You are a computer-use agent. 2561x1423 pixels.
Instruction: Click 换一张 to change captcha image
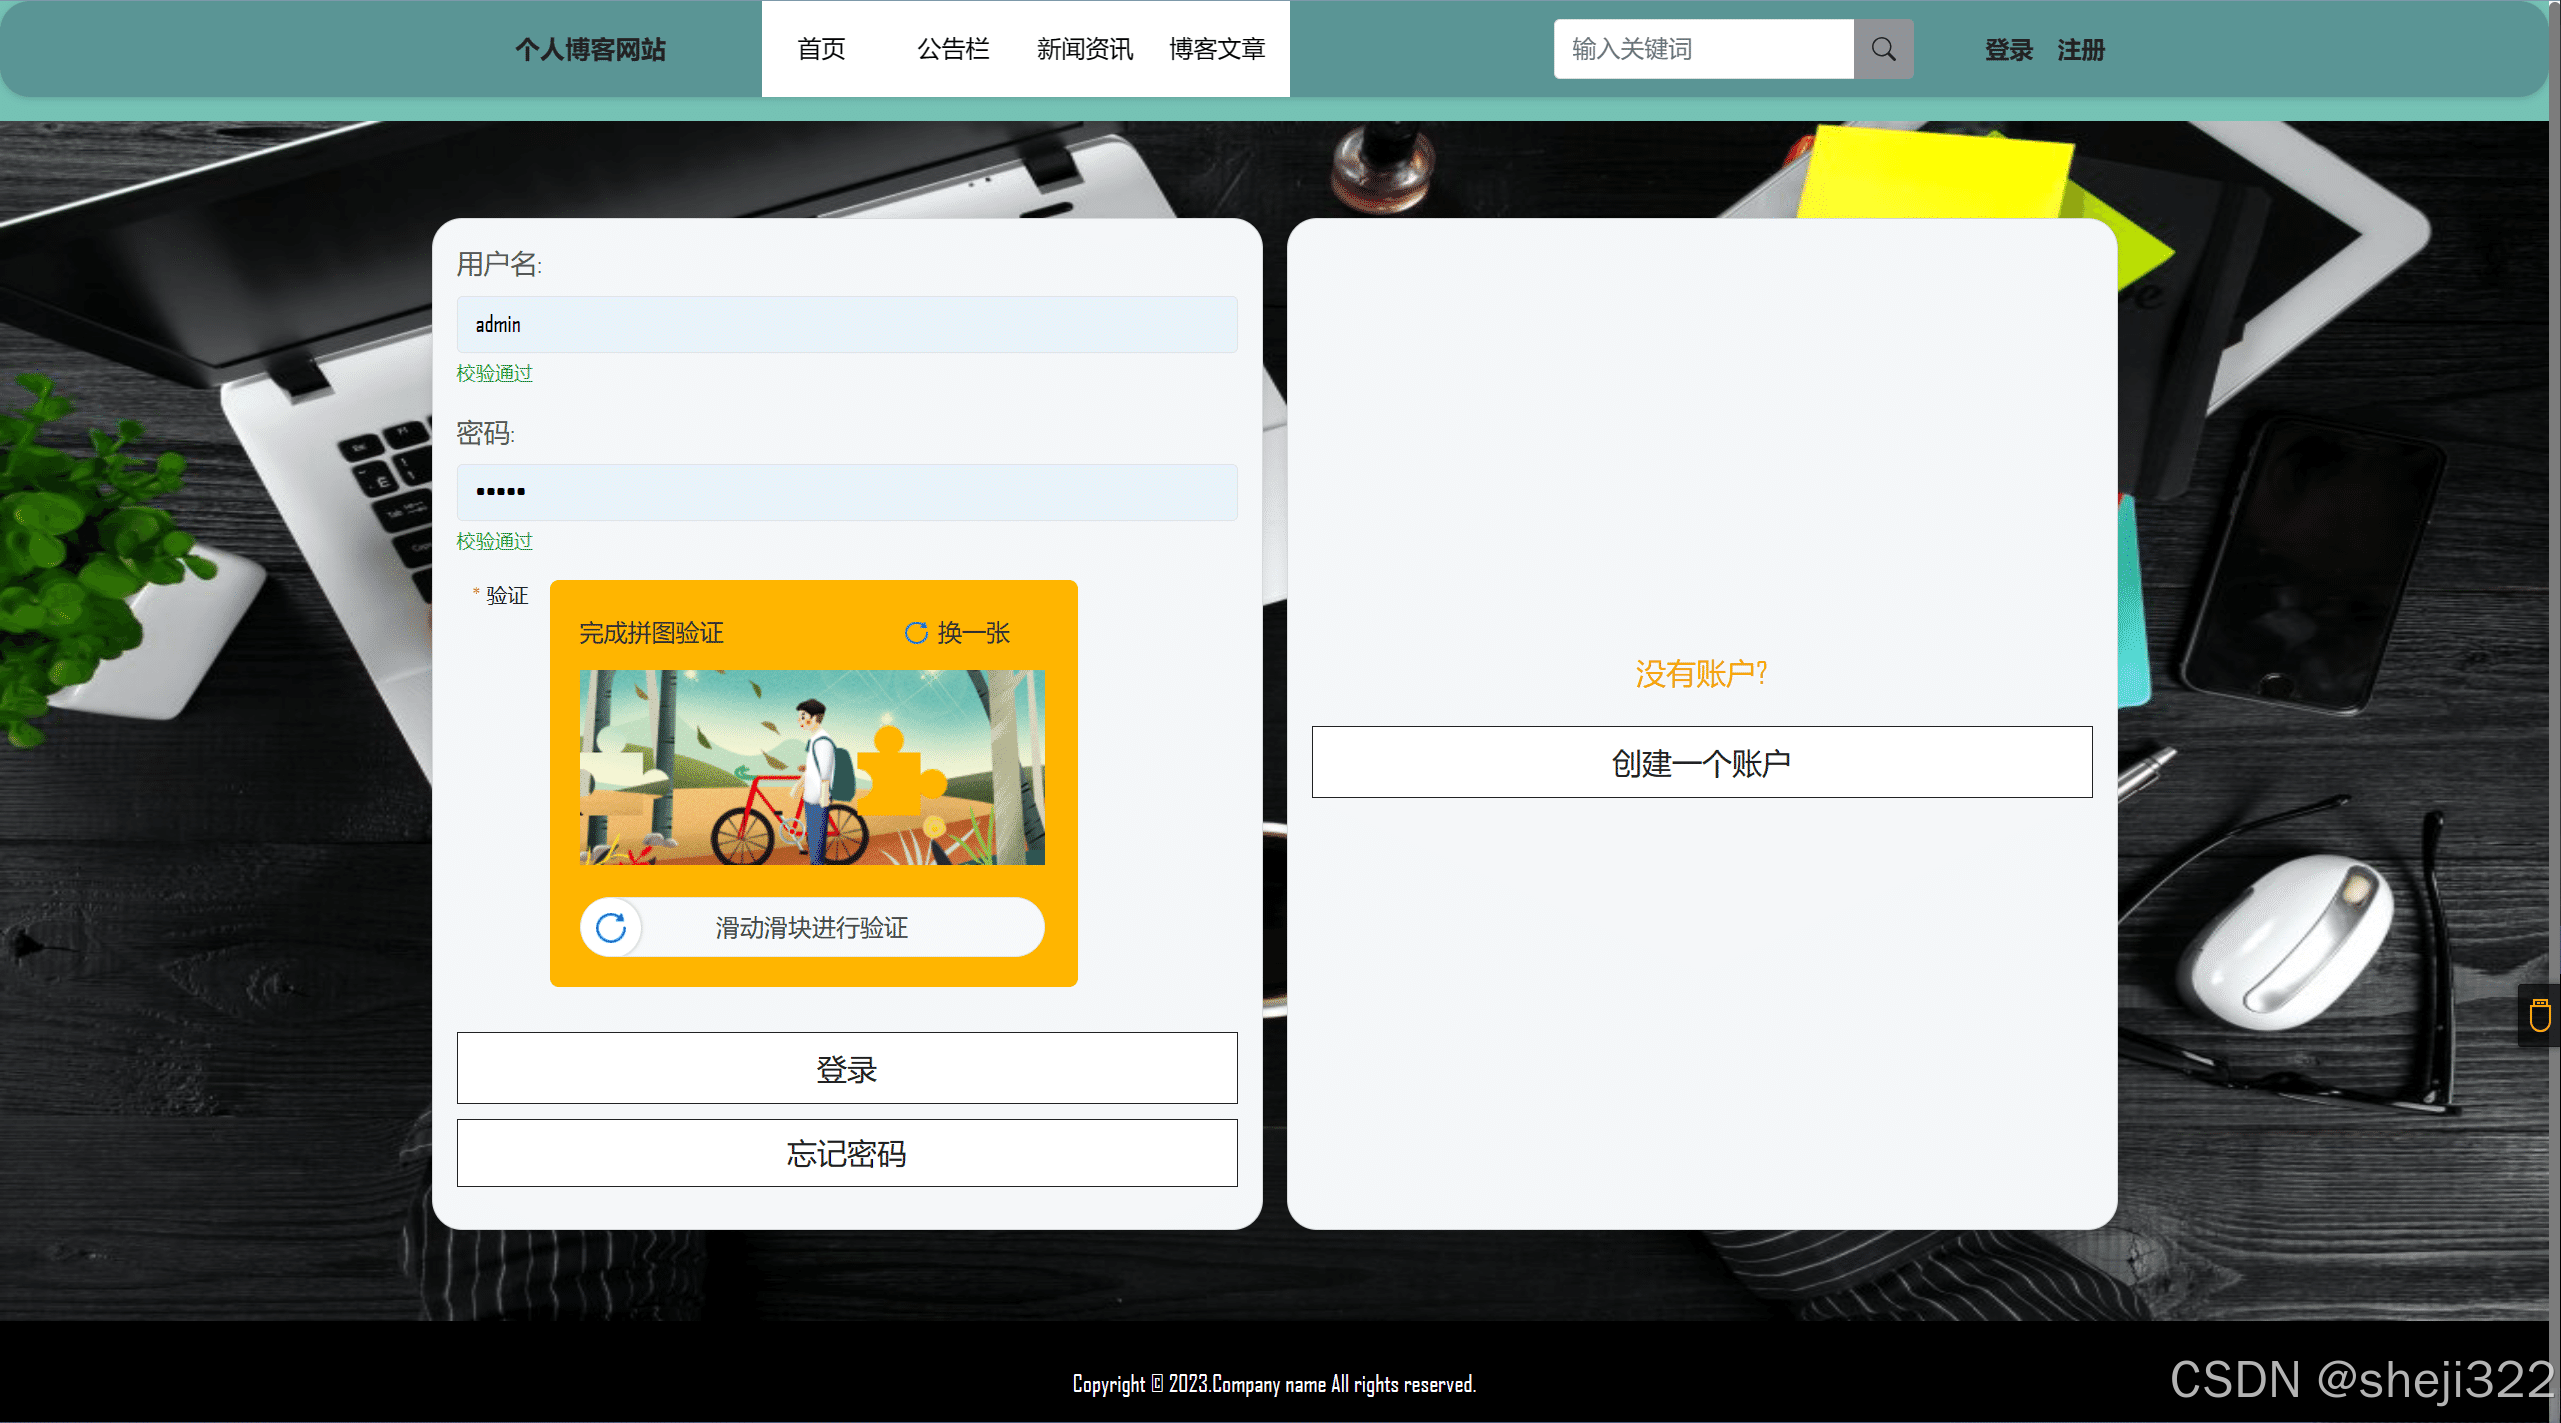pyautogui.click(x=973, y=633)
